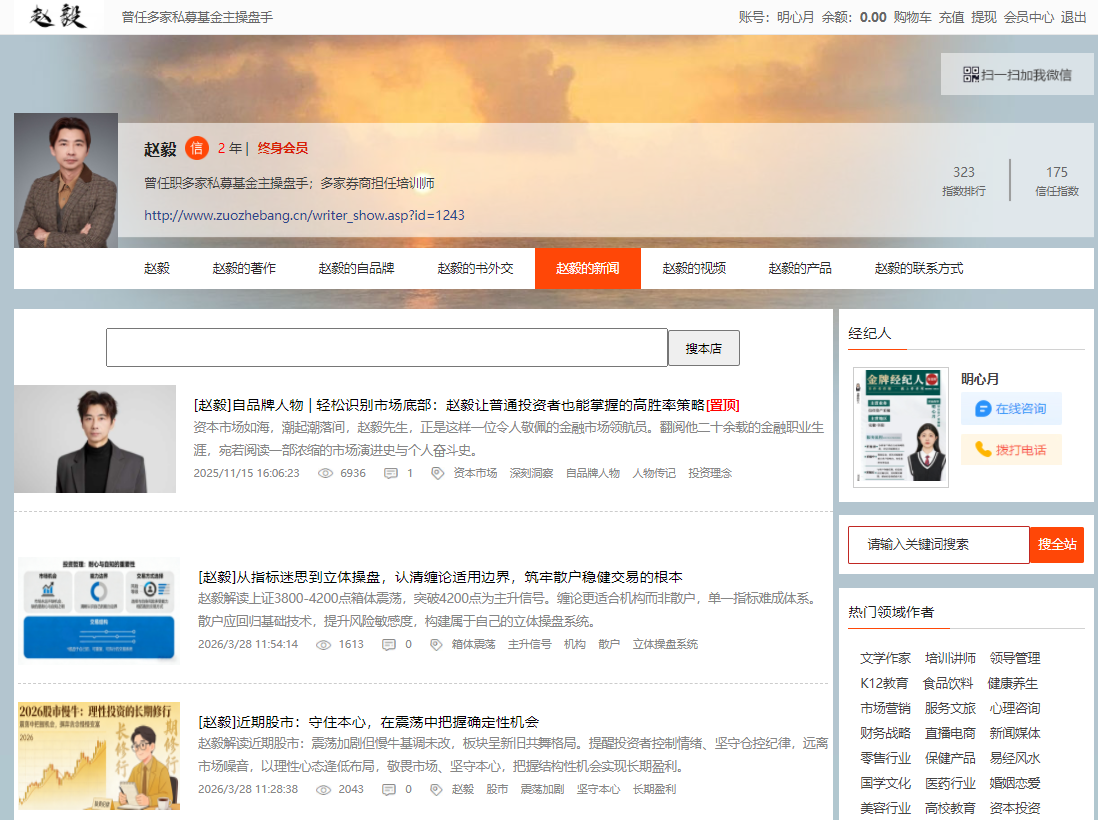Image resolution: width=1098 pixels, height=820 pixels.
Task: Click the store search input field
Action: tap(387, 348)
